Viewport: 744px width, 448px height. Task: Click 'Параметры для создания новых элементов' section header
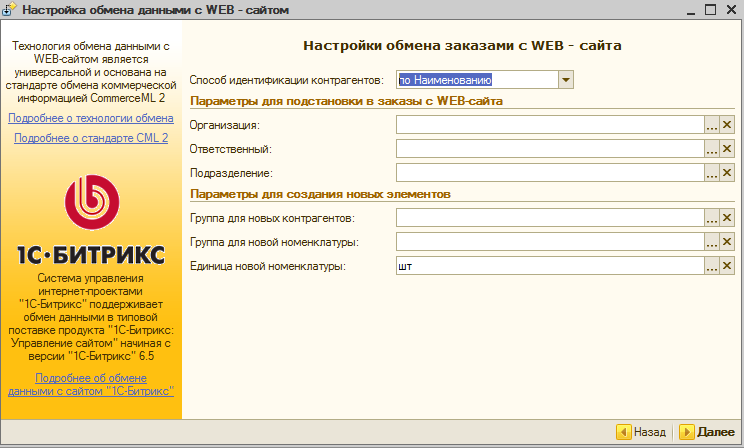click(320, 194)
